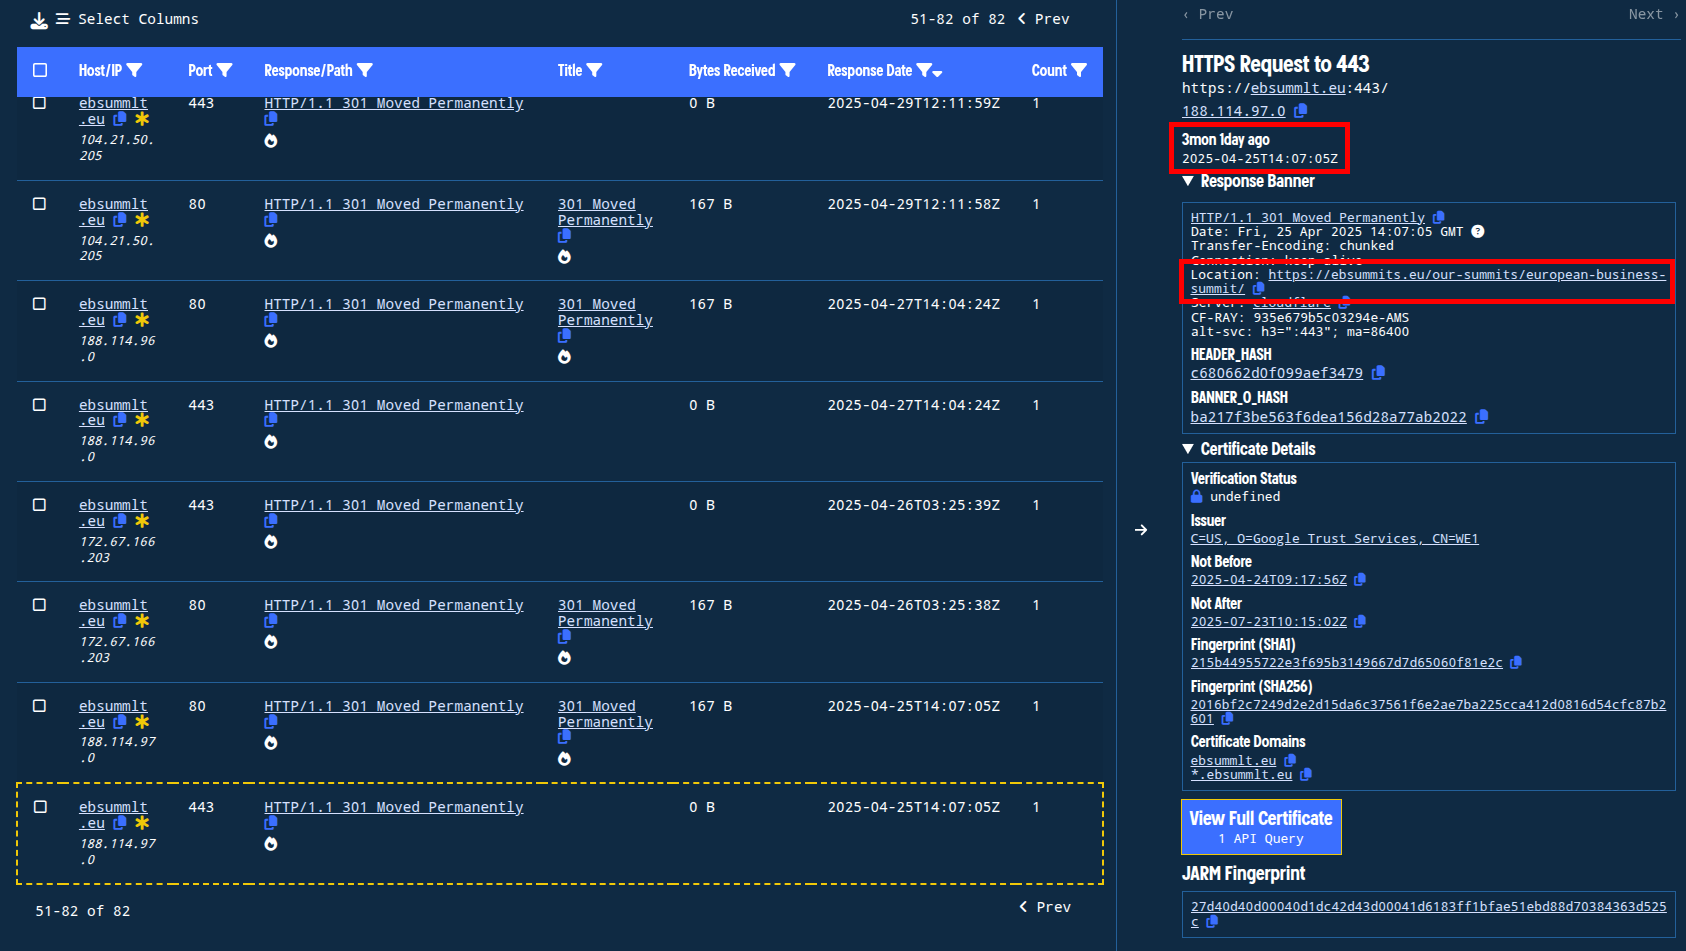The width and height of the screenshot is (1686, 951).
Task: Click the yellow asterisk in the 2025-04-25 port 80 row
Action: (142, 722)
